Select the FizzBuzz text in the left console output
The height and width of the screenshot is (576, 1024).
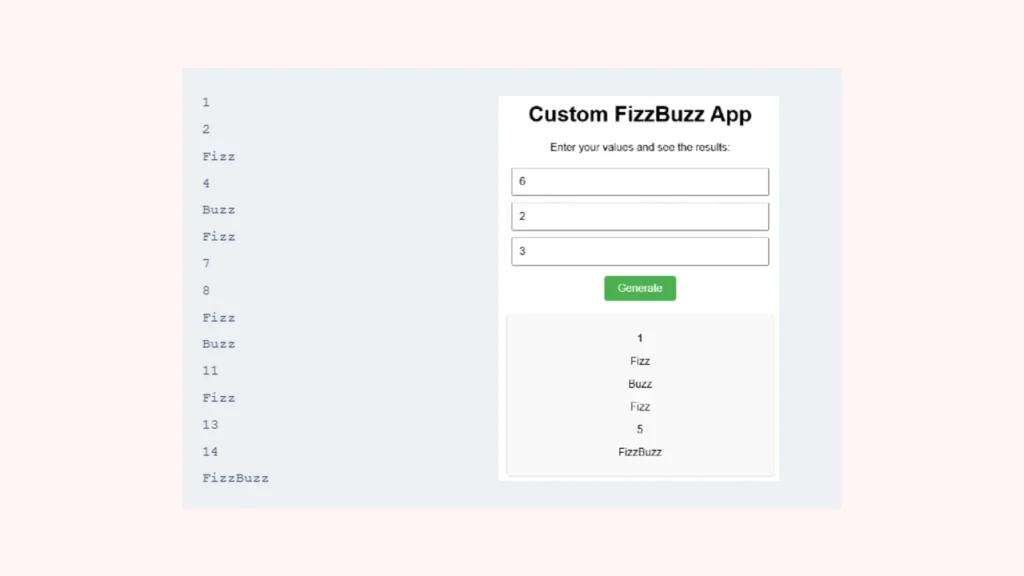click(235, 478)
